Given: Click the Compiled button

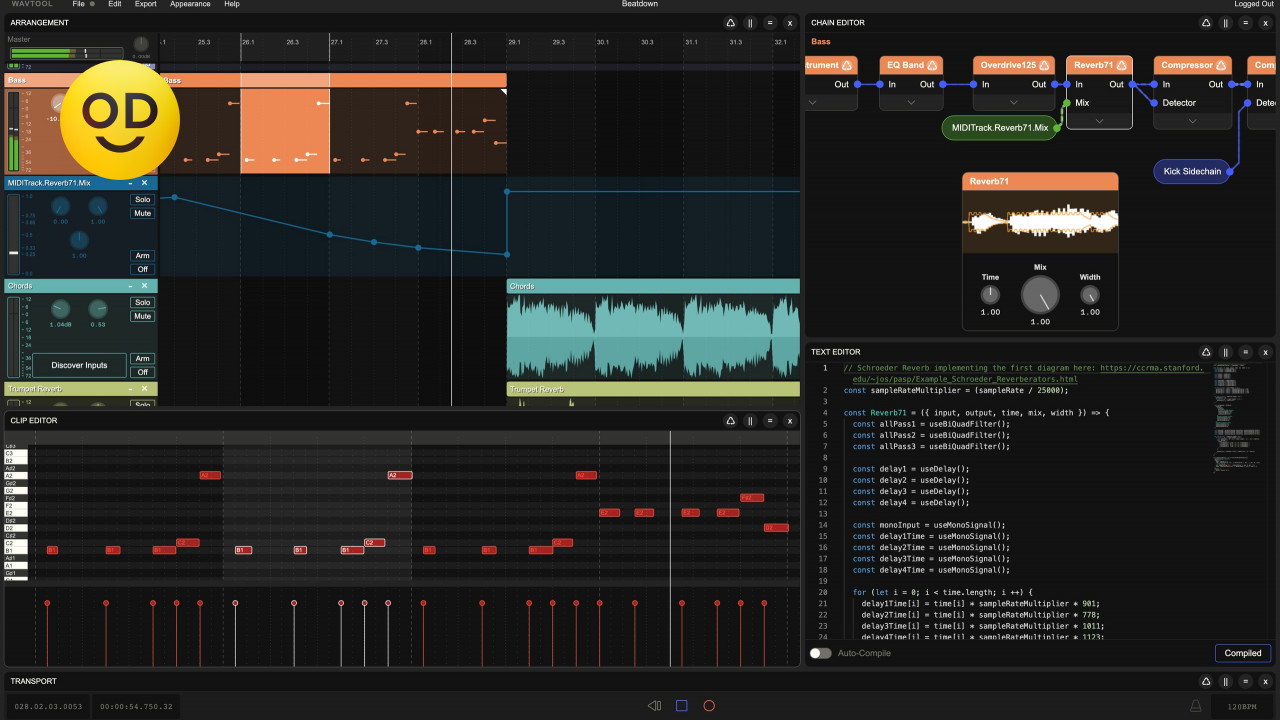Looking at the screenshot, I should click(1243, 653).
